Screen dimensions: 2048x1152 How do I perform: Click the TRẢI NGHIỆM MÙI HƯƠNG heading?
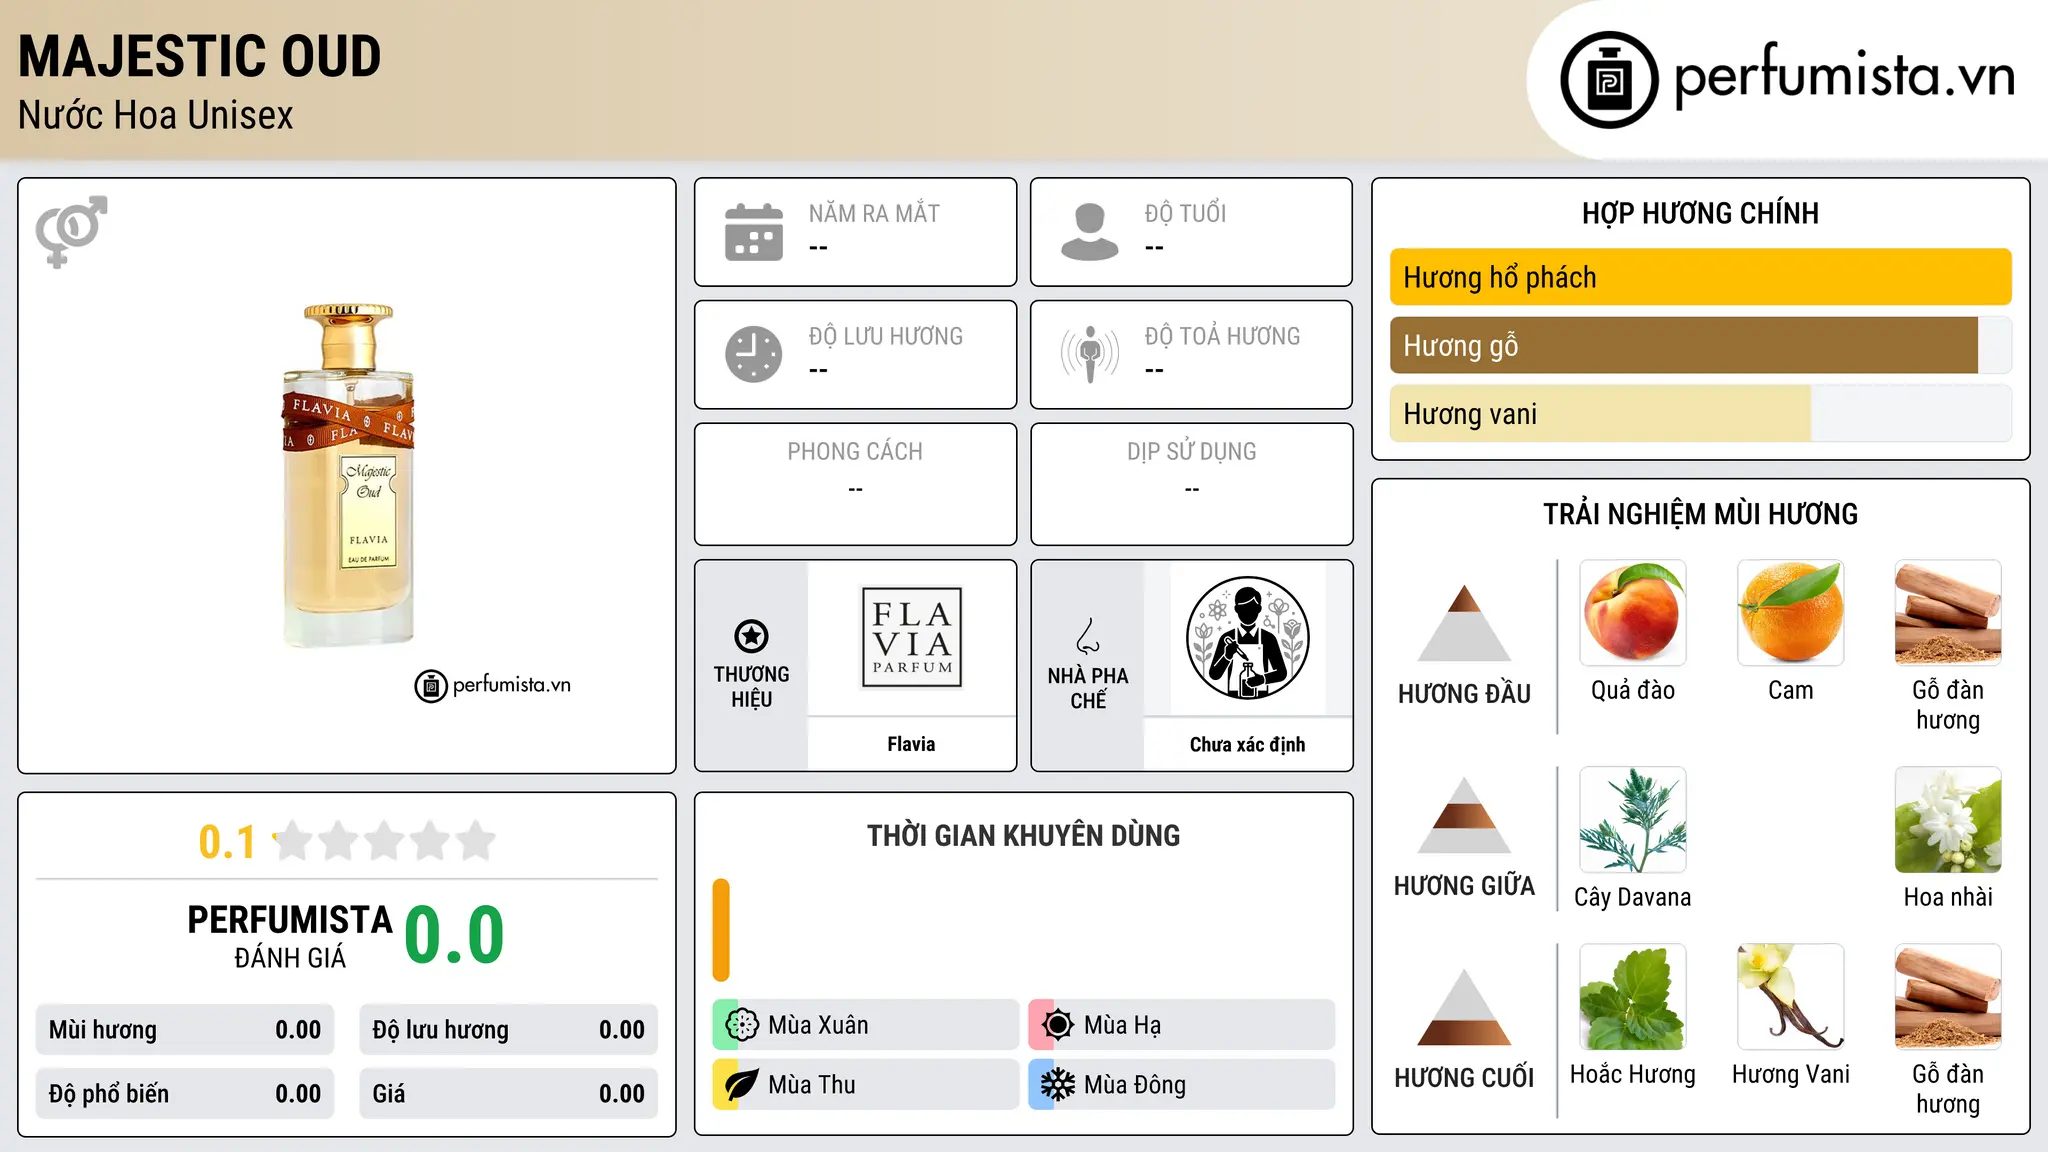click(1700, 514)
